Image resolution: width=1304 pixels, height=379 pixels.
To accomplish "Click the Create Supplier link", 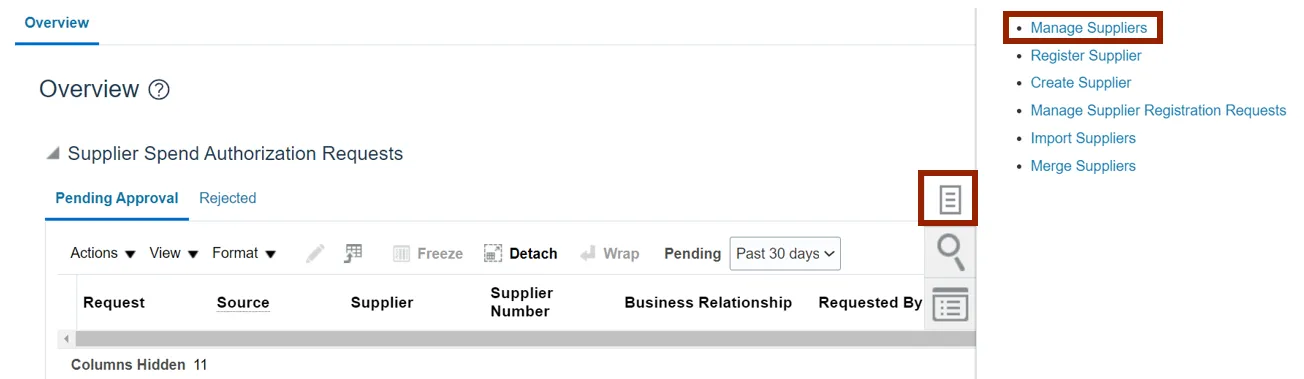I will [1081, 83].
